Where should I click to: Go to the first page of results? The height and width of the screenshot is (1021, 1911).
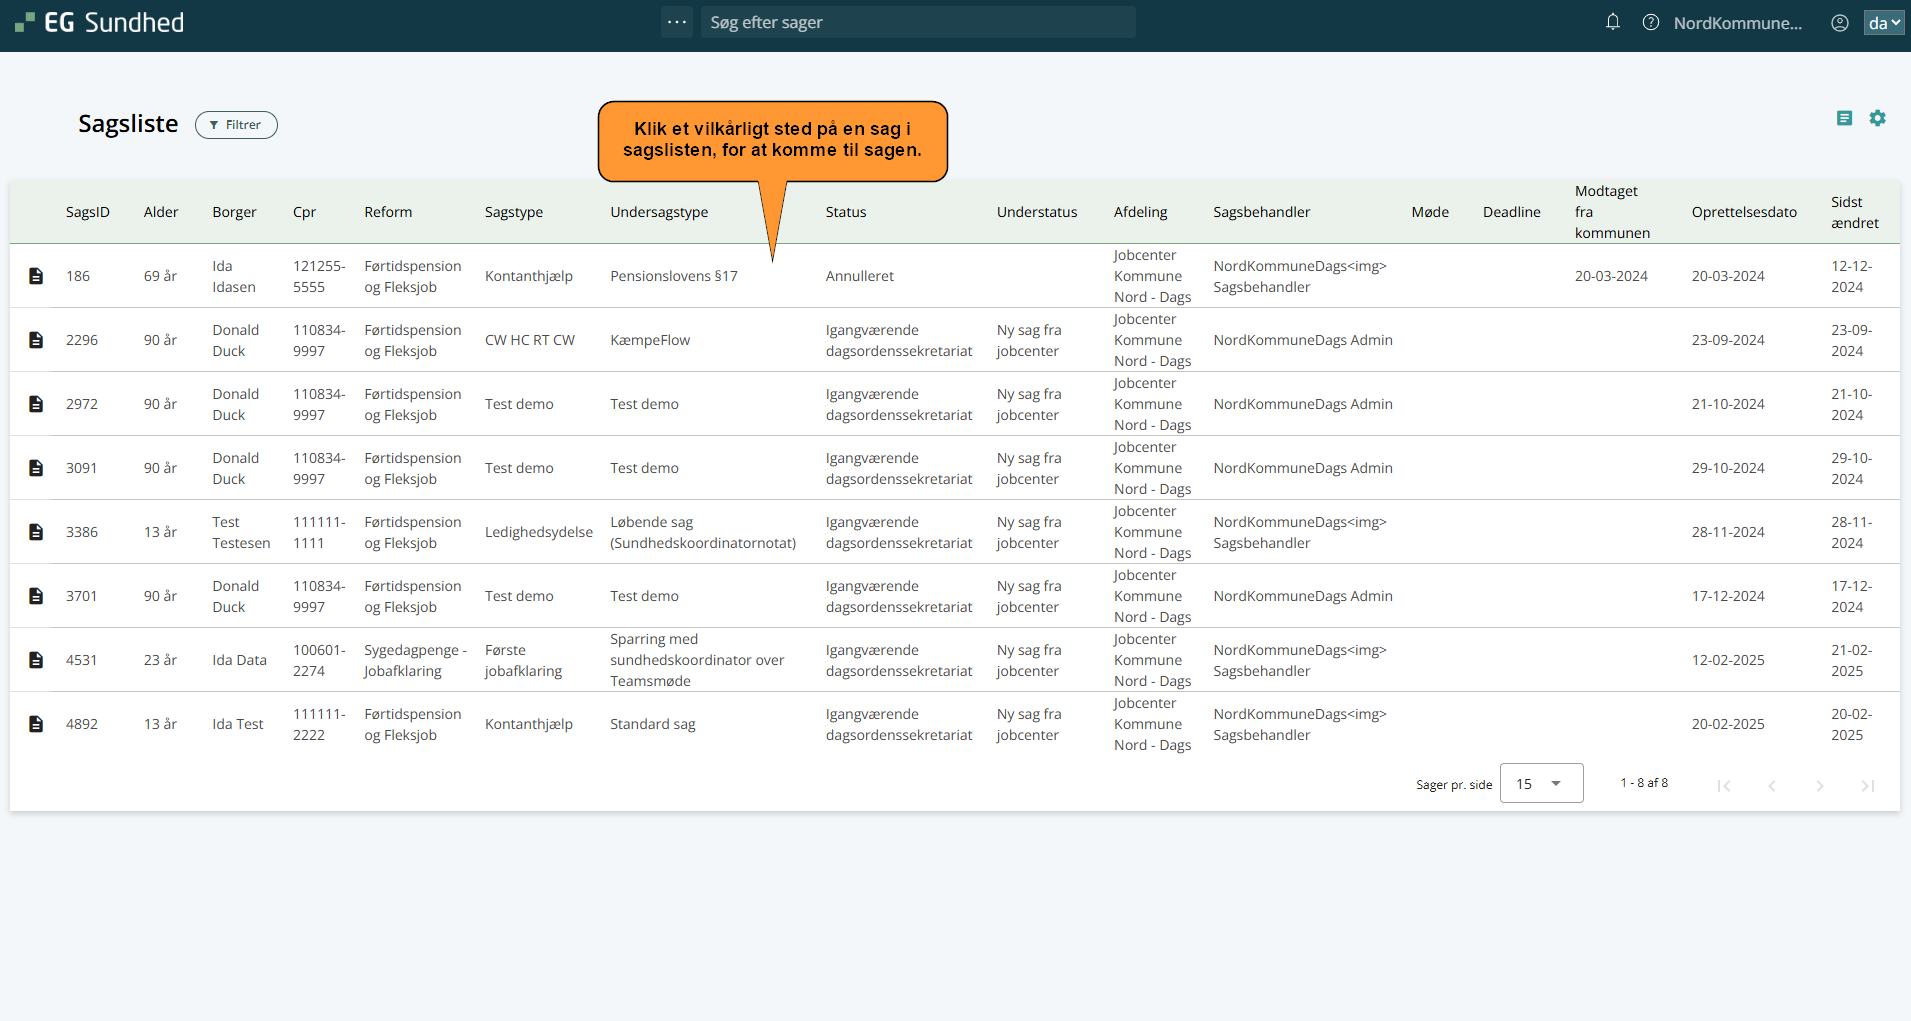click(x=1724, y=785)
